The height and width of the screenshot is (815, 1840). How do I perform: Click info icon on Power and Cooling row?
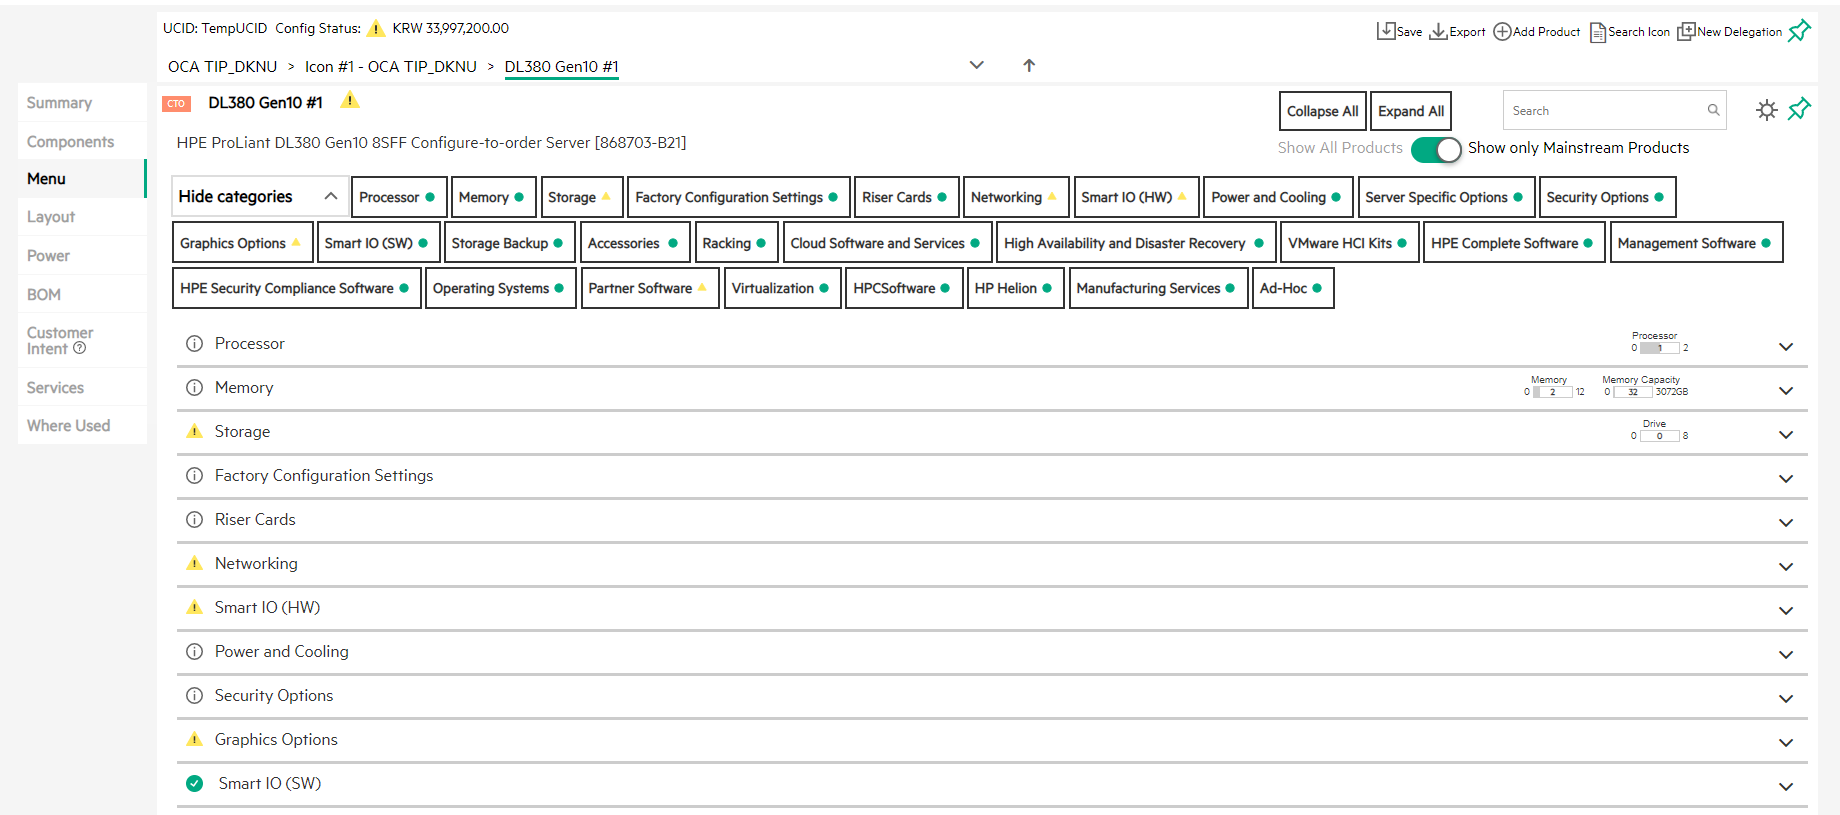click(x=195, y=651)
